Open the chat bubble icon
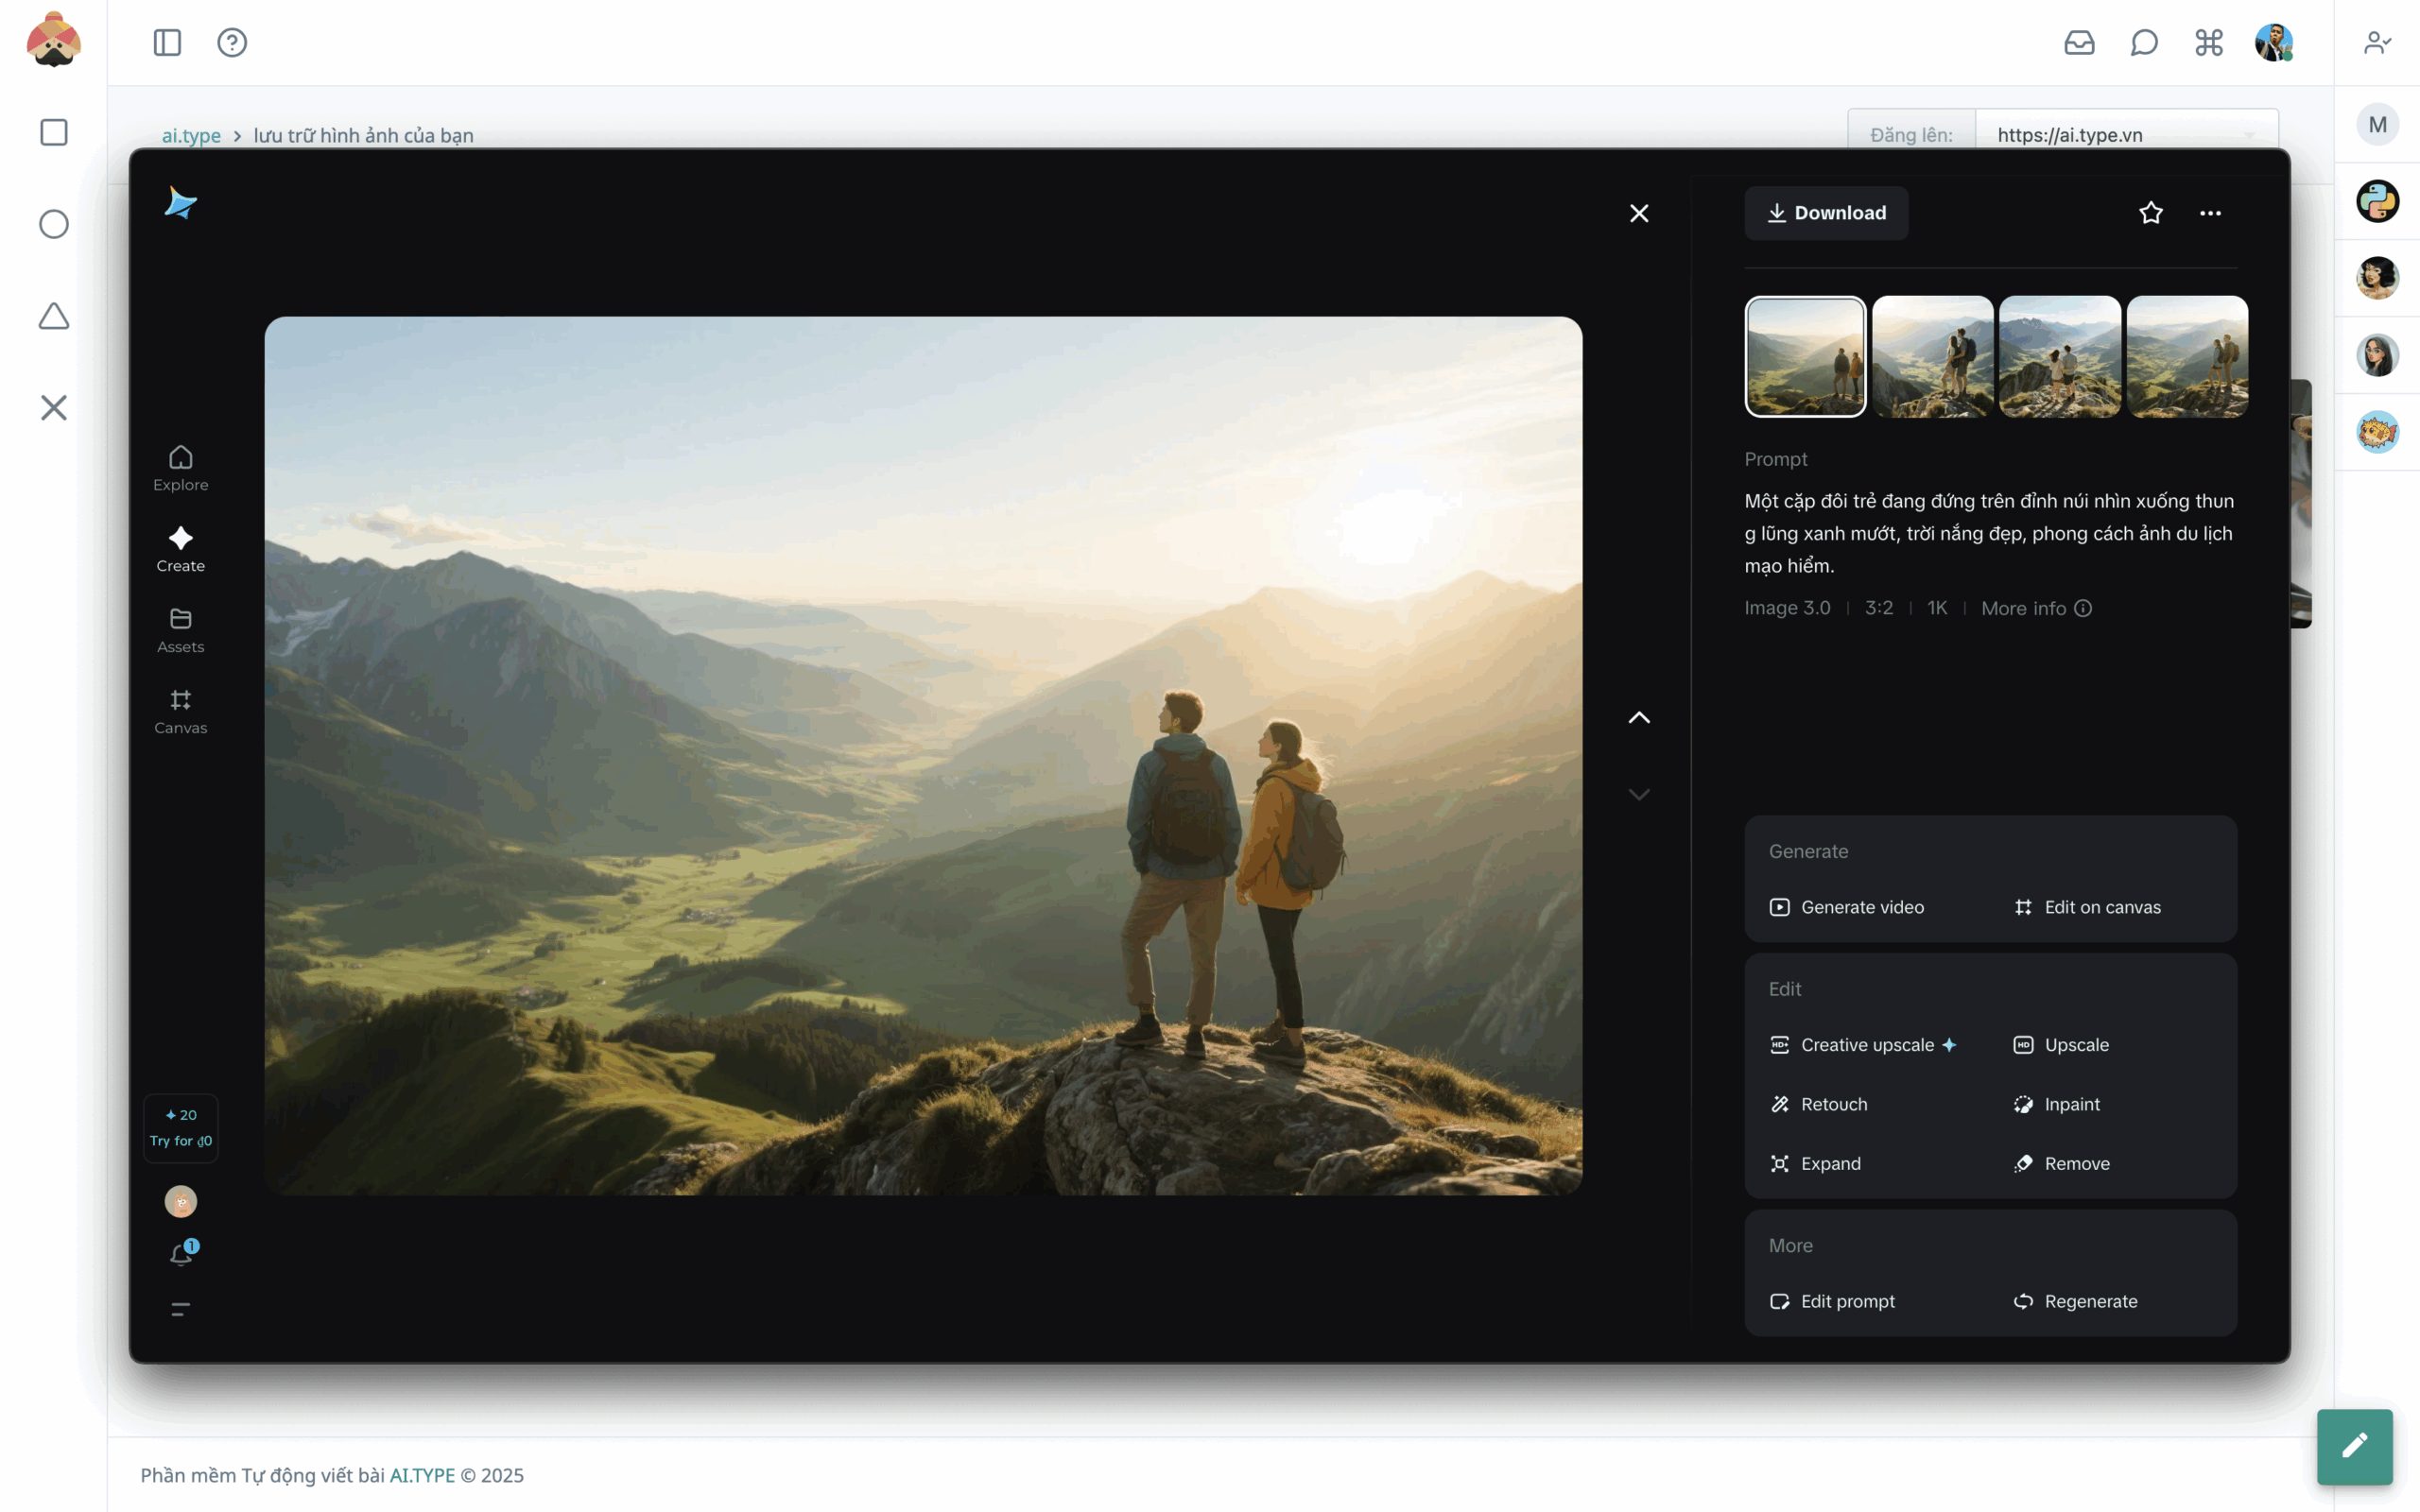The image size is (2420, 1512). pyautogui.click(x=2144, y=43)
